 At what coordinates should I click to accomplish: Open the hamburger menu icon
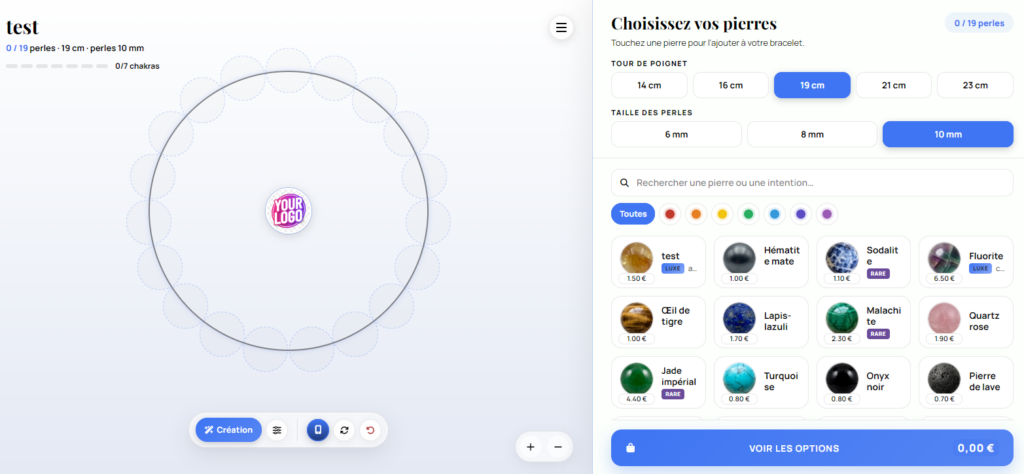(561, 27)
